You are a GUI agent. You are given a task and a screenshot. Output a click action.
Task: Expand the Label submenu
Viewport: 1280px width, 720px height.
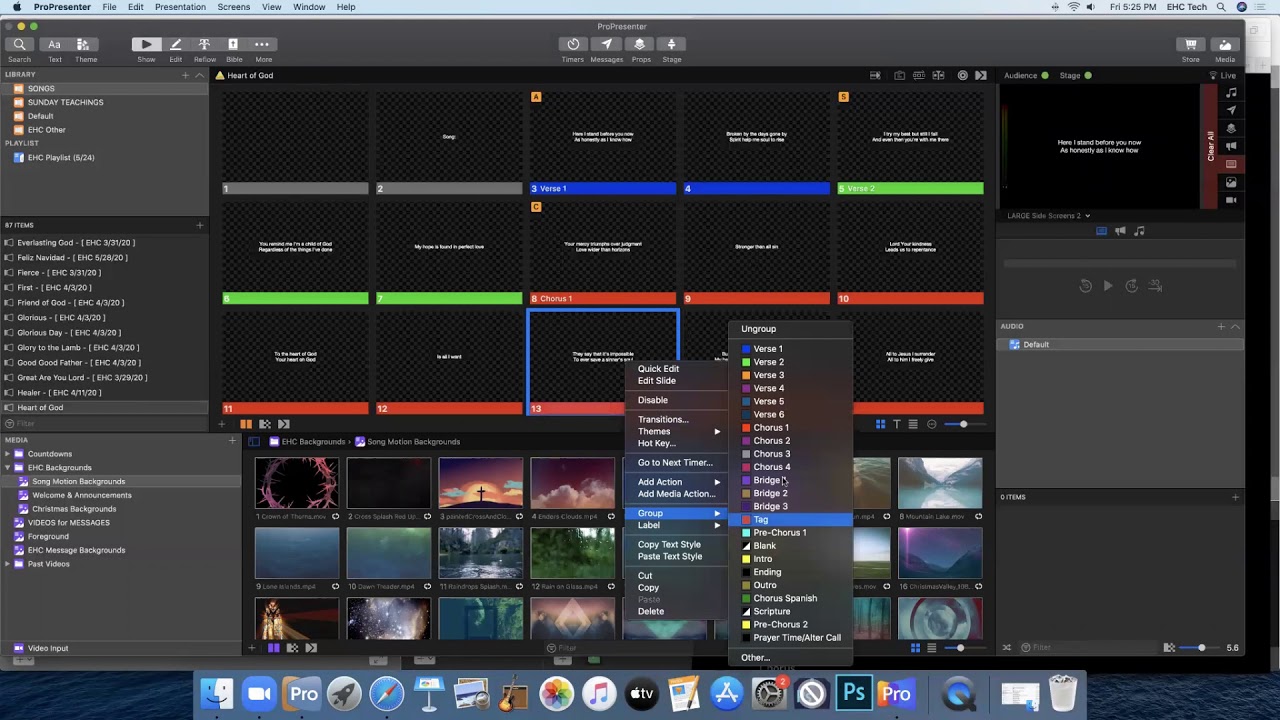(x=678, y=526)
